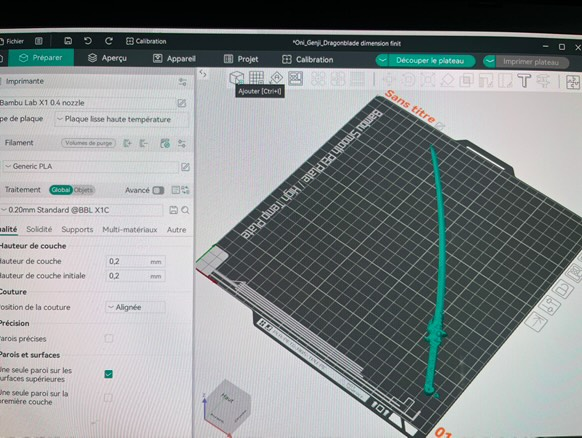Collapse the sidebar arrow icon

point(203,73)
